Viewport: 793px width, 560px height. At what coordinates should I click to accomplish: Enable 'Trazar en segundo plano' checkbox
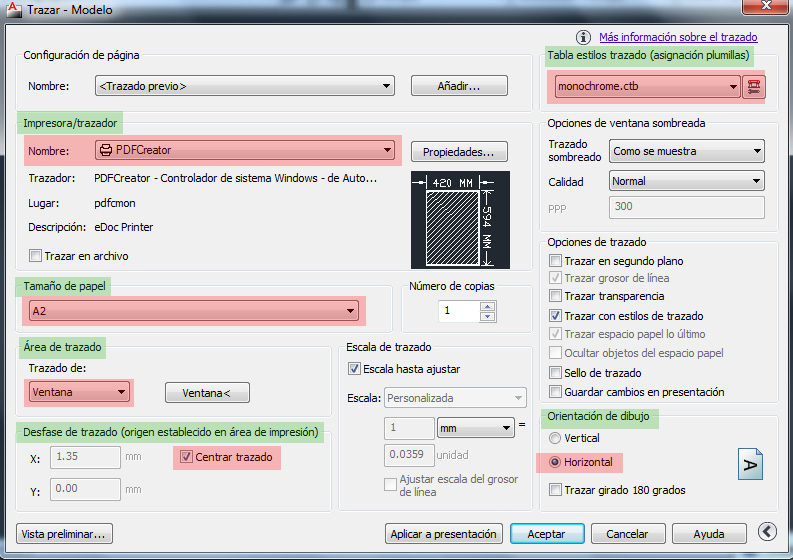coord(555,261)
